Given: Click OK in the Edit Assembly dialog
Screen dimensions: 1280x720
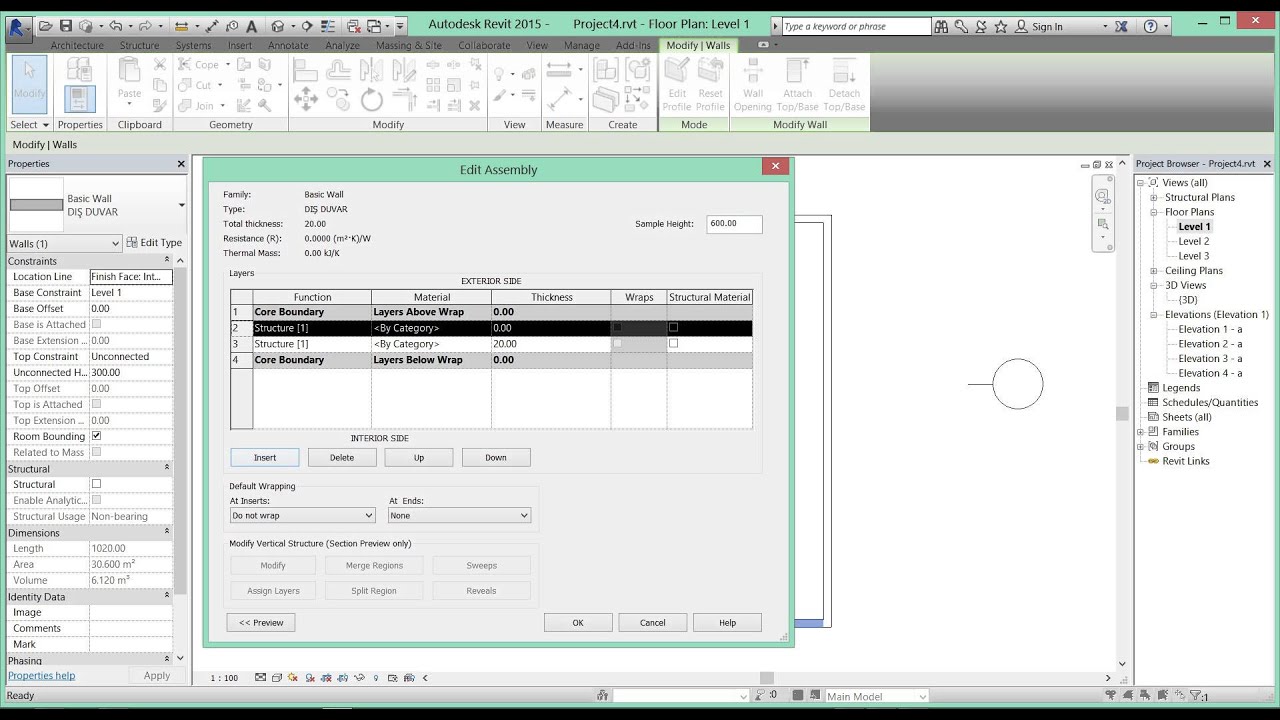Looking at the screenshot, I should pos(578,622).
